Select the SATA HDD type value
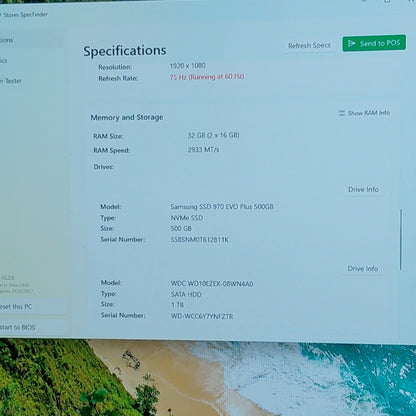 coord(186,294)
